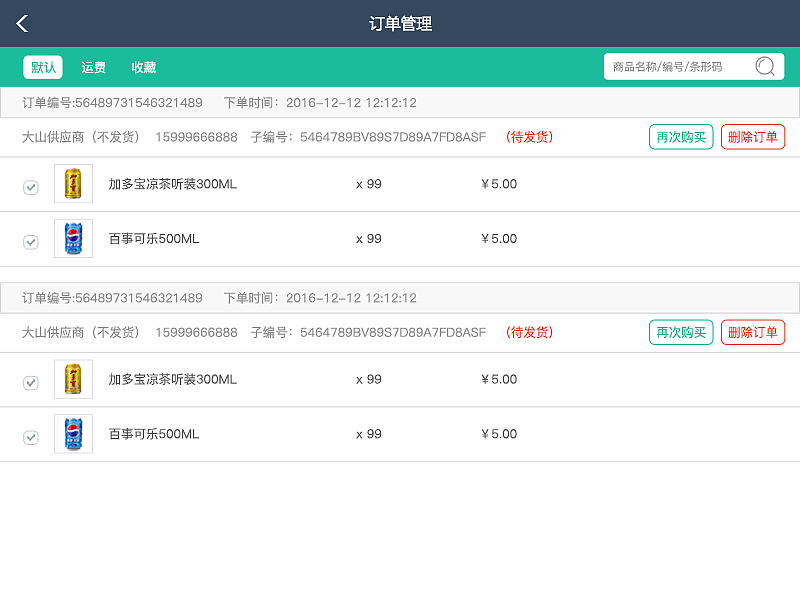Viewport: 800px width, 600px height.
Task: Click 删除订单 in the second order
Action: (753, 332)
